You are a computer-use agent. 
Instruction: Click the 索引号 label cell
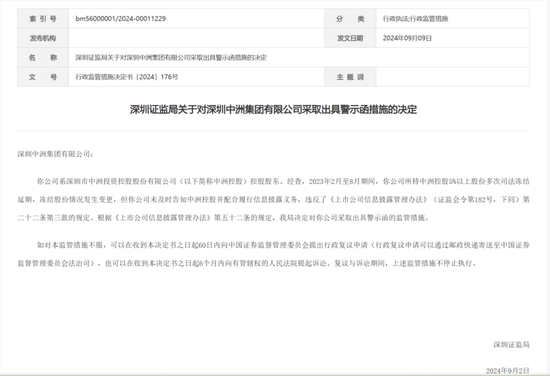(x=43, y=19)
